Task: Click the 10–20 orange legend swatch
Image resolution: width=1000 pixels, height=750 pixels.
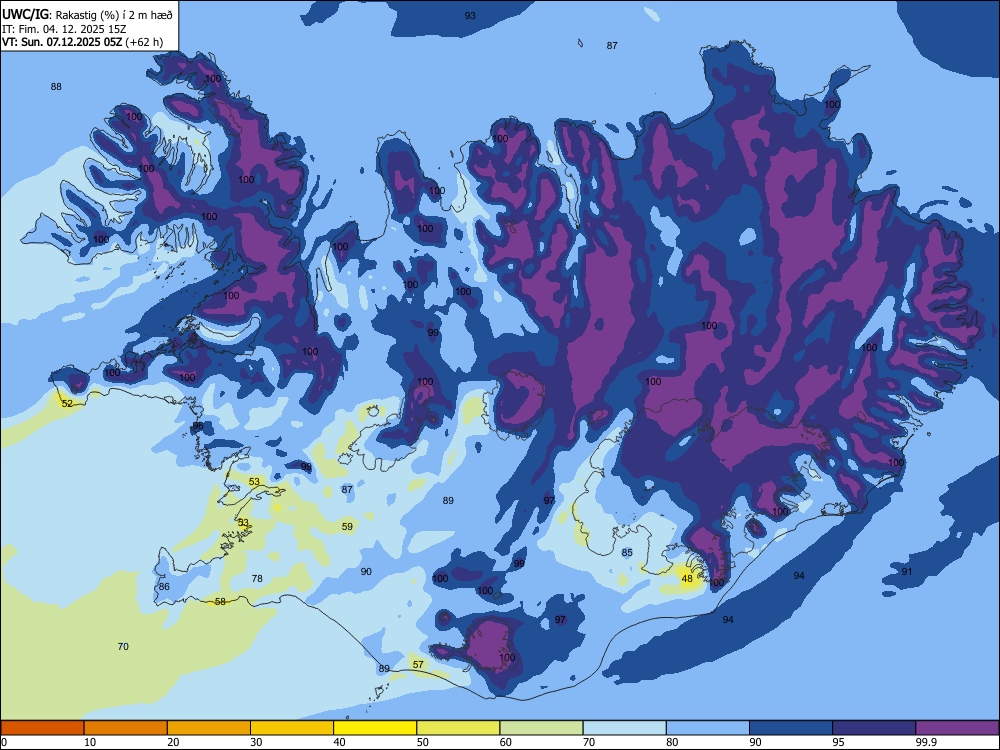Action: tap(126, 728)
